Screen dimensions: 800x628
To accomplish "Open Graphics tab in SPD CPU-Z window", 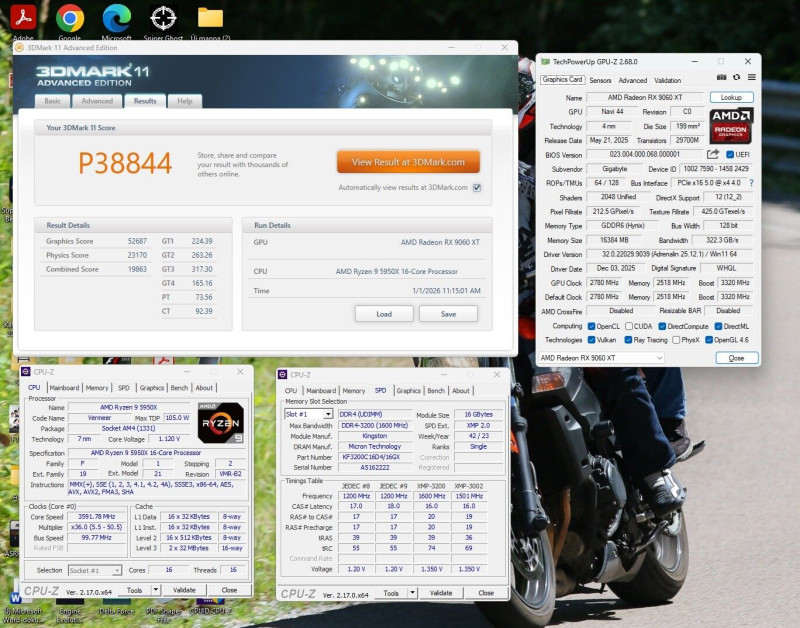I will point(409,391).
